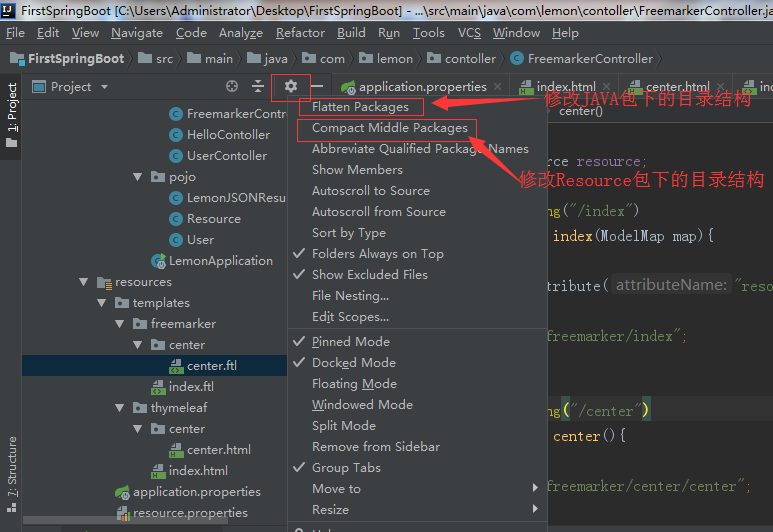Click the FreemarkerController class icon in the tree
This screenshot has width=773, height=532.
[x=176, y=114]
